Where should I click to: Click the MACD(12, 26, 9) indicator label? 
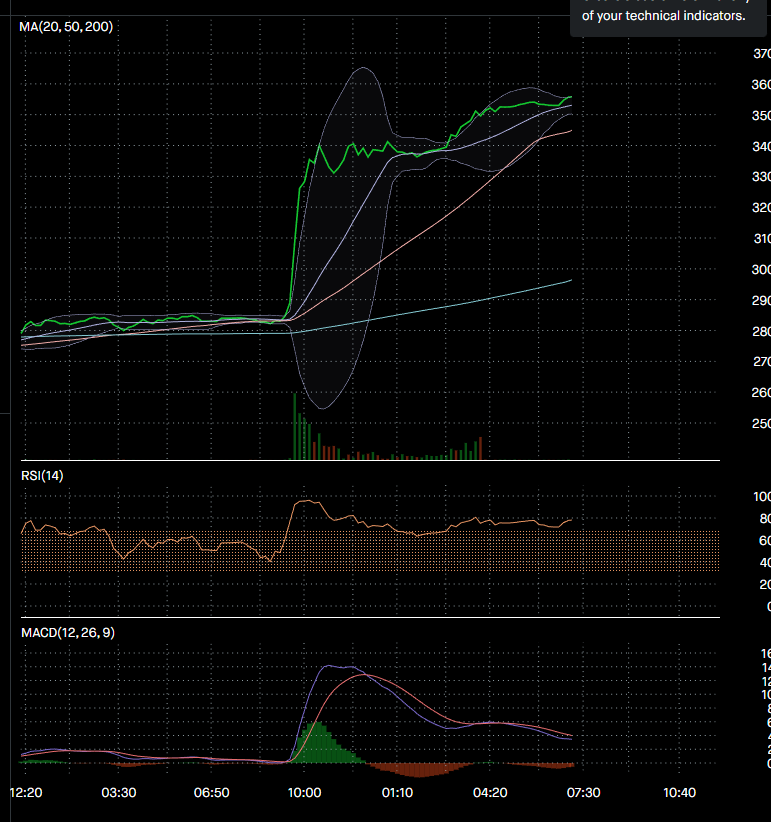click(68, 632)
